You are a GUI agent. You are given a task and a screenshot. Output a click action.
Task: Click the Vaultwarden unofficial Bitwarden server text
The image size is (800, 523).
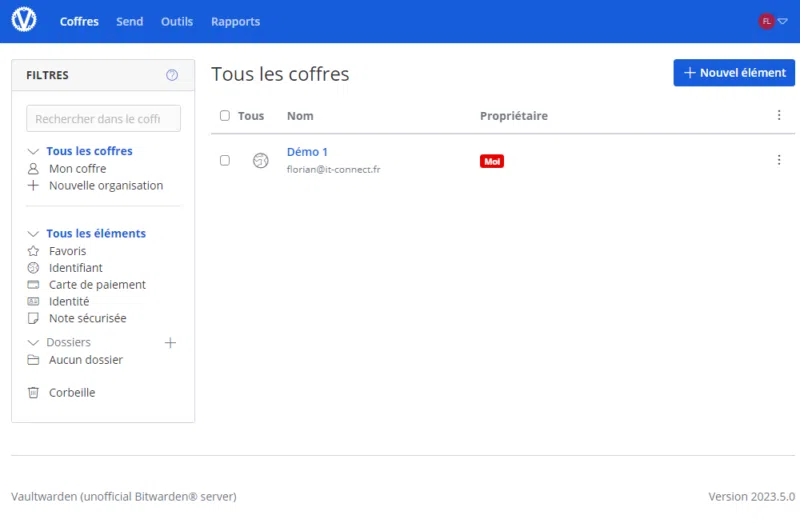point(124,496)
